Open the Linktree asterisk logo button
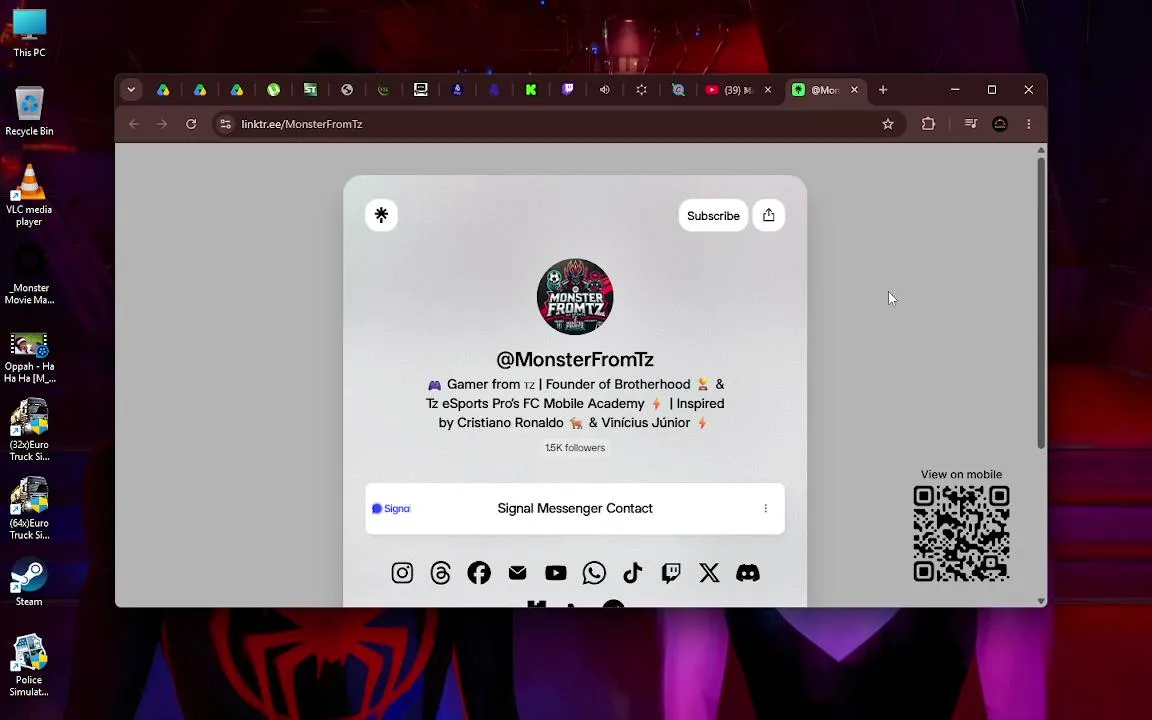 click(381, 215)
